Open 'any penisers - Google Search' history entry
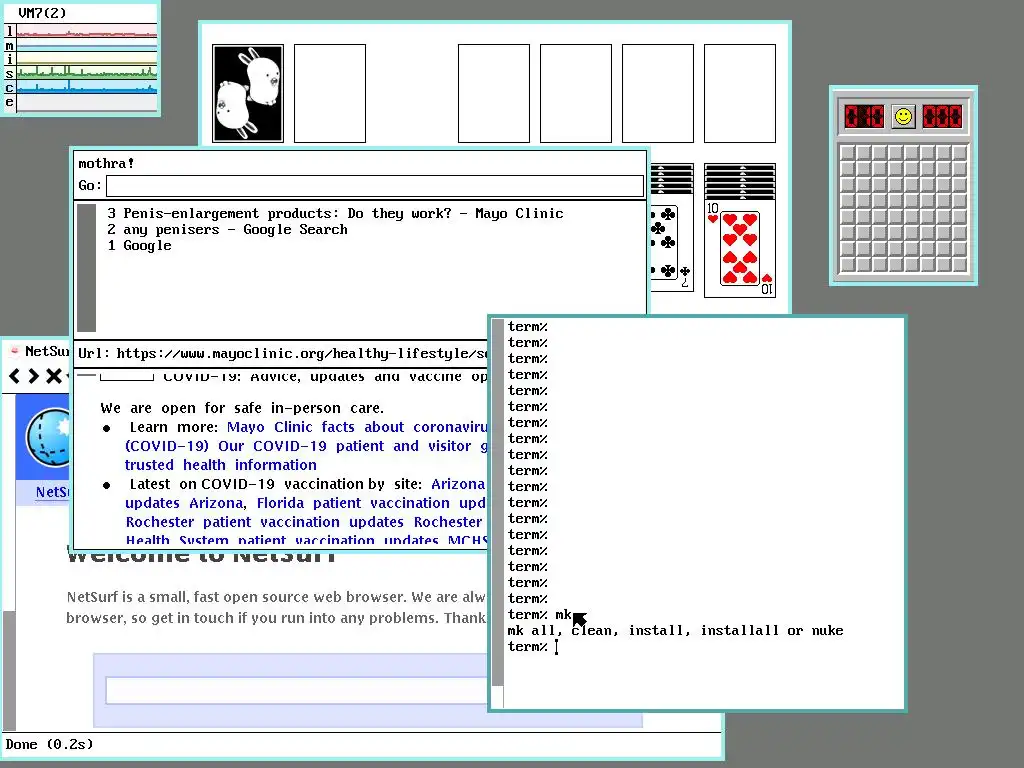The image size is (1024, 768). click(227, 230)
